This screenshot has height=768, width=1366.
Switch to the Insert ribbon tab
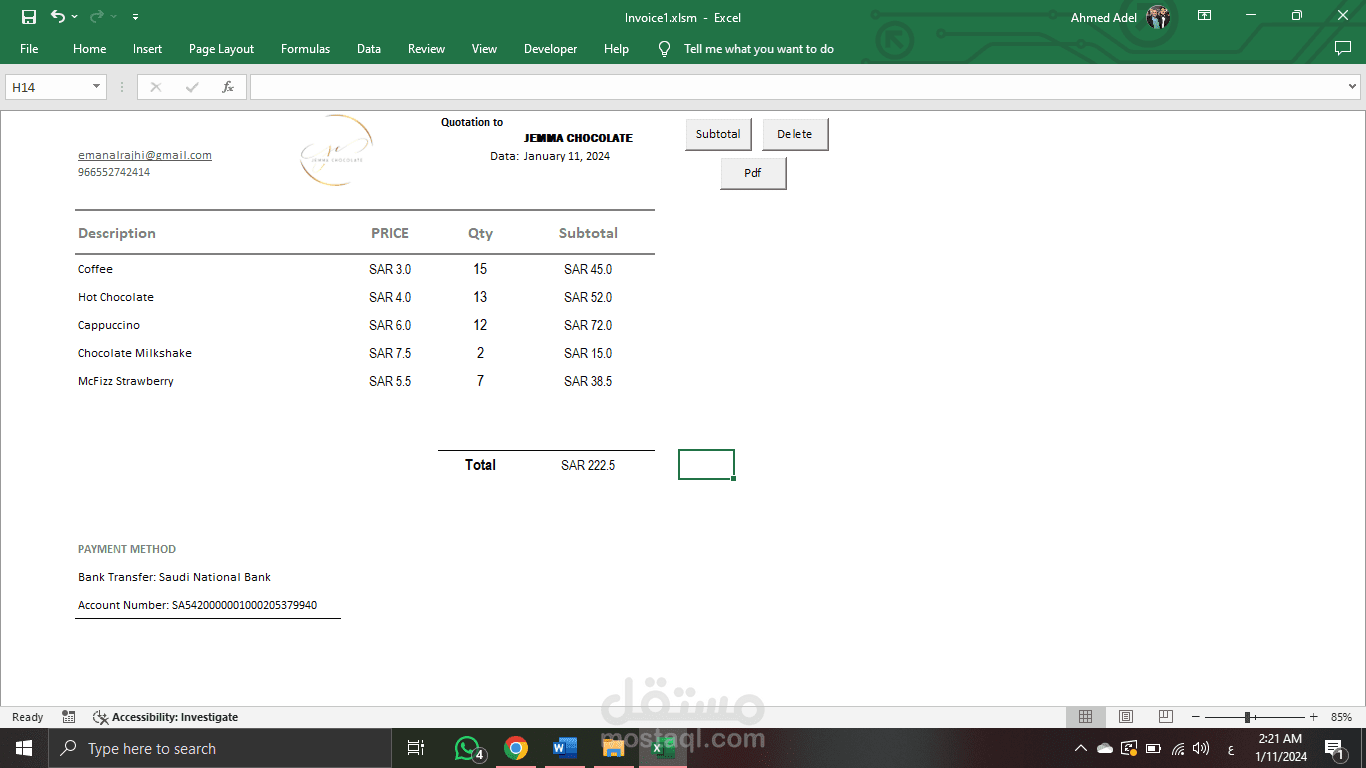click(x=147, y=49)
